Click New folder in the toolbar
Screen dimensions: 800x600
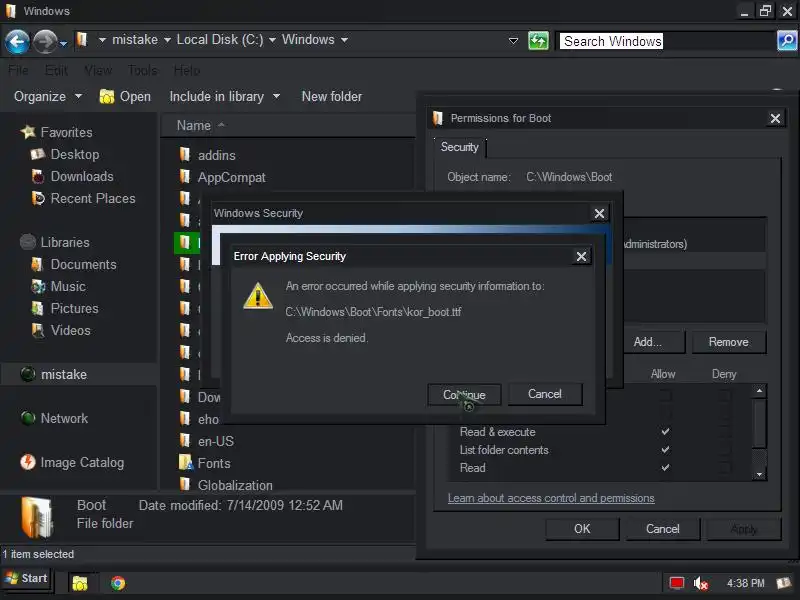pos(332,96)
